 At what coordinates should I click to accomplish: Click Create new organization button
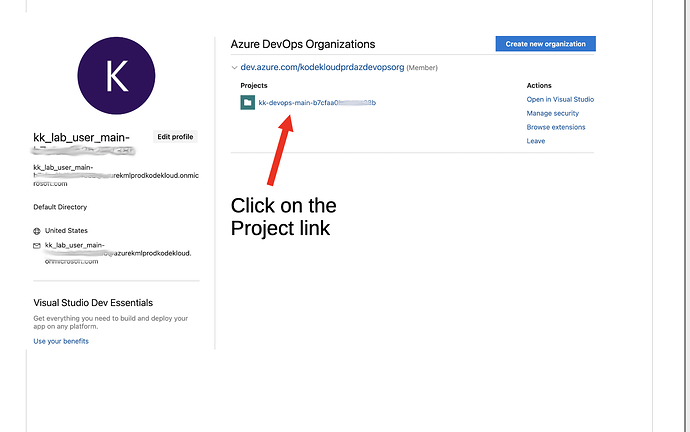546,44
